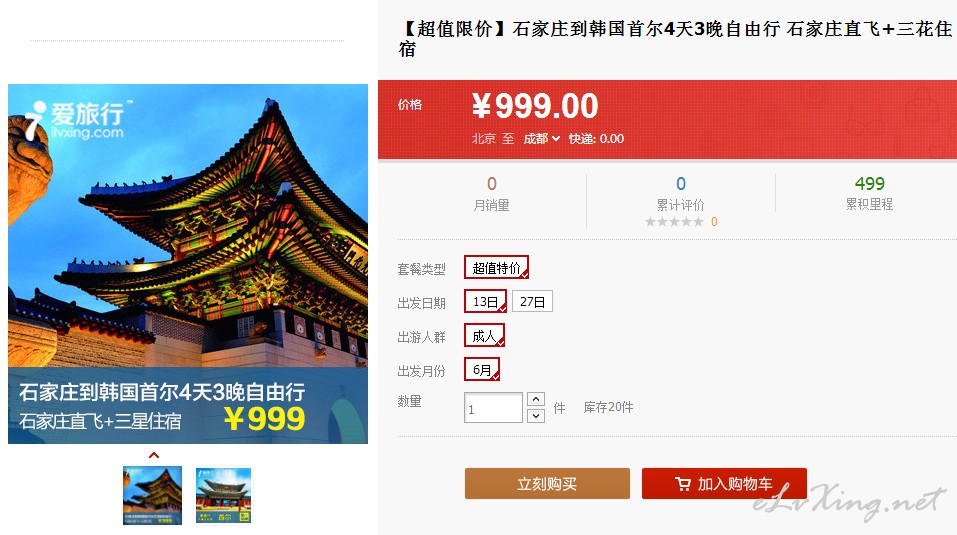This screenshot has height=535, width=957.
Task: Click the up chevron above thumbnails
Action: click(154, 455)
